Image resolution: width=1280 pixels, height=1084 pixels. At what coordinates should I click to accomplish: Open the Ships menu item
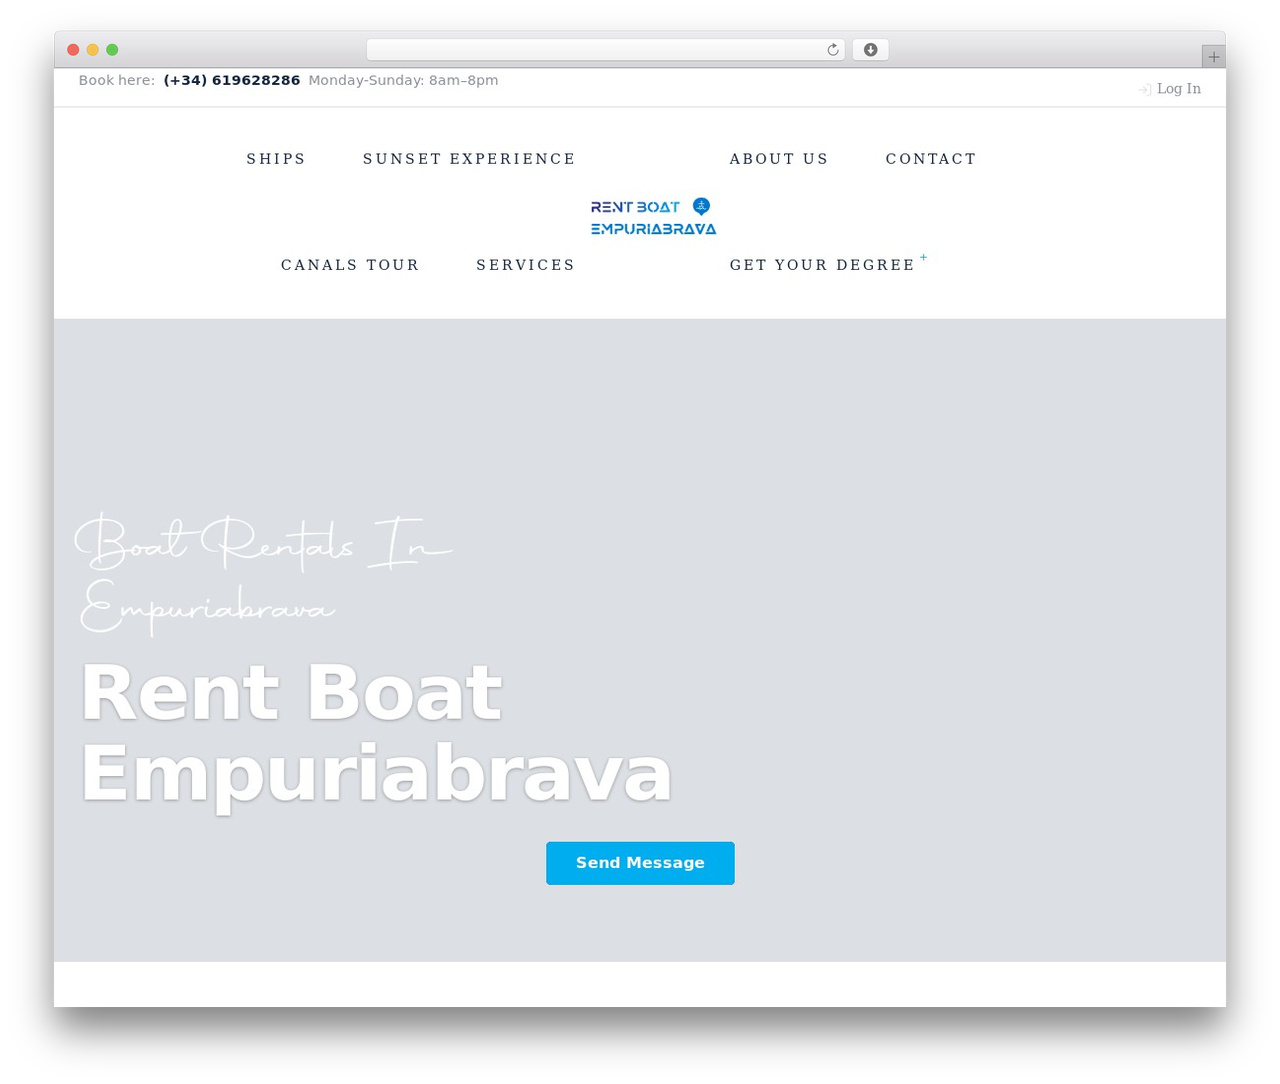pyautogui.click(x=276, y=159)
